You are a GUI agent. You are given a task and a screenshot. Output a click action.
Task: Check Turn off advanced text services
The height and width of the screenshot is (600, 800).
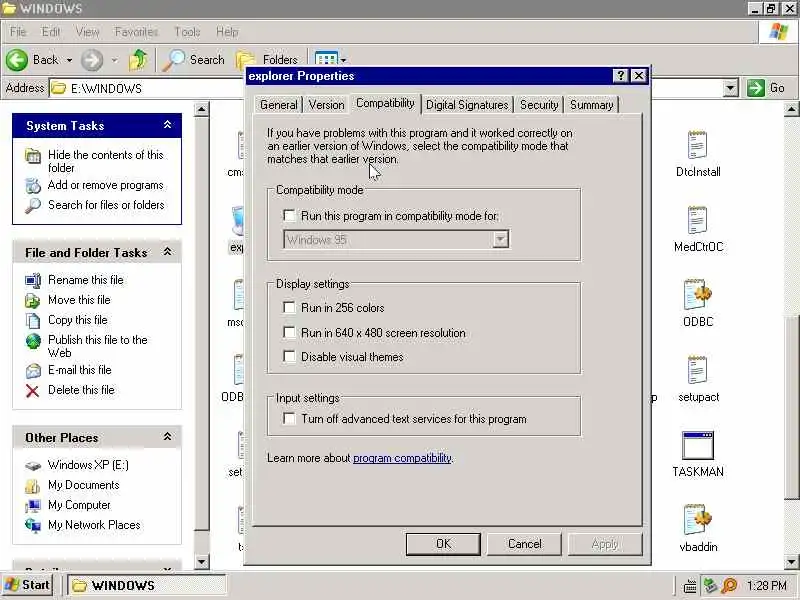click(x=289, y=418)
